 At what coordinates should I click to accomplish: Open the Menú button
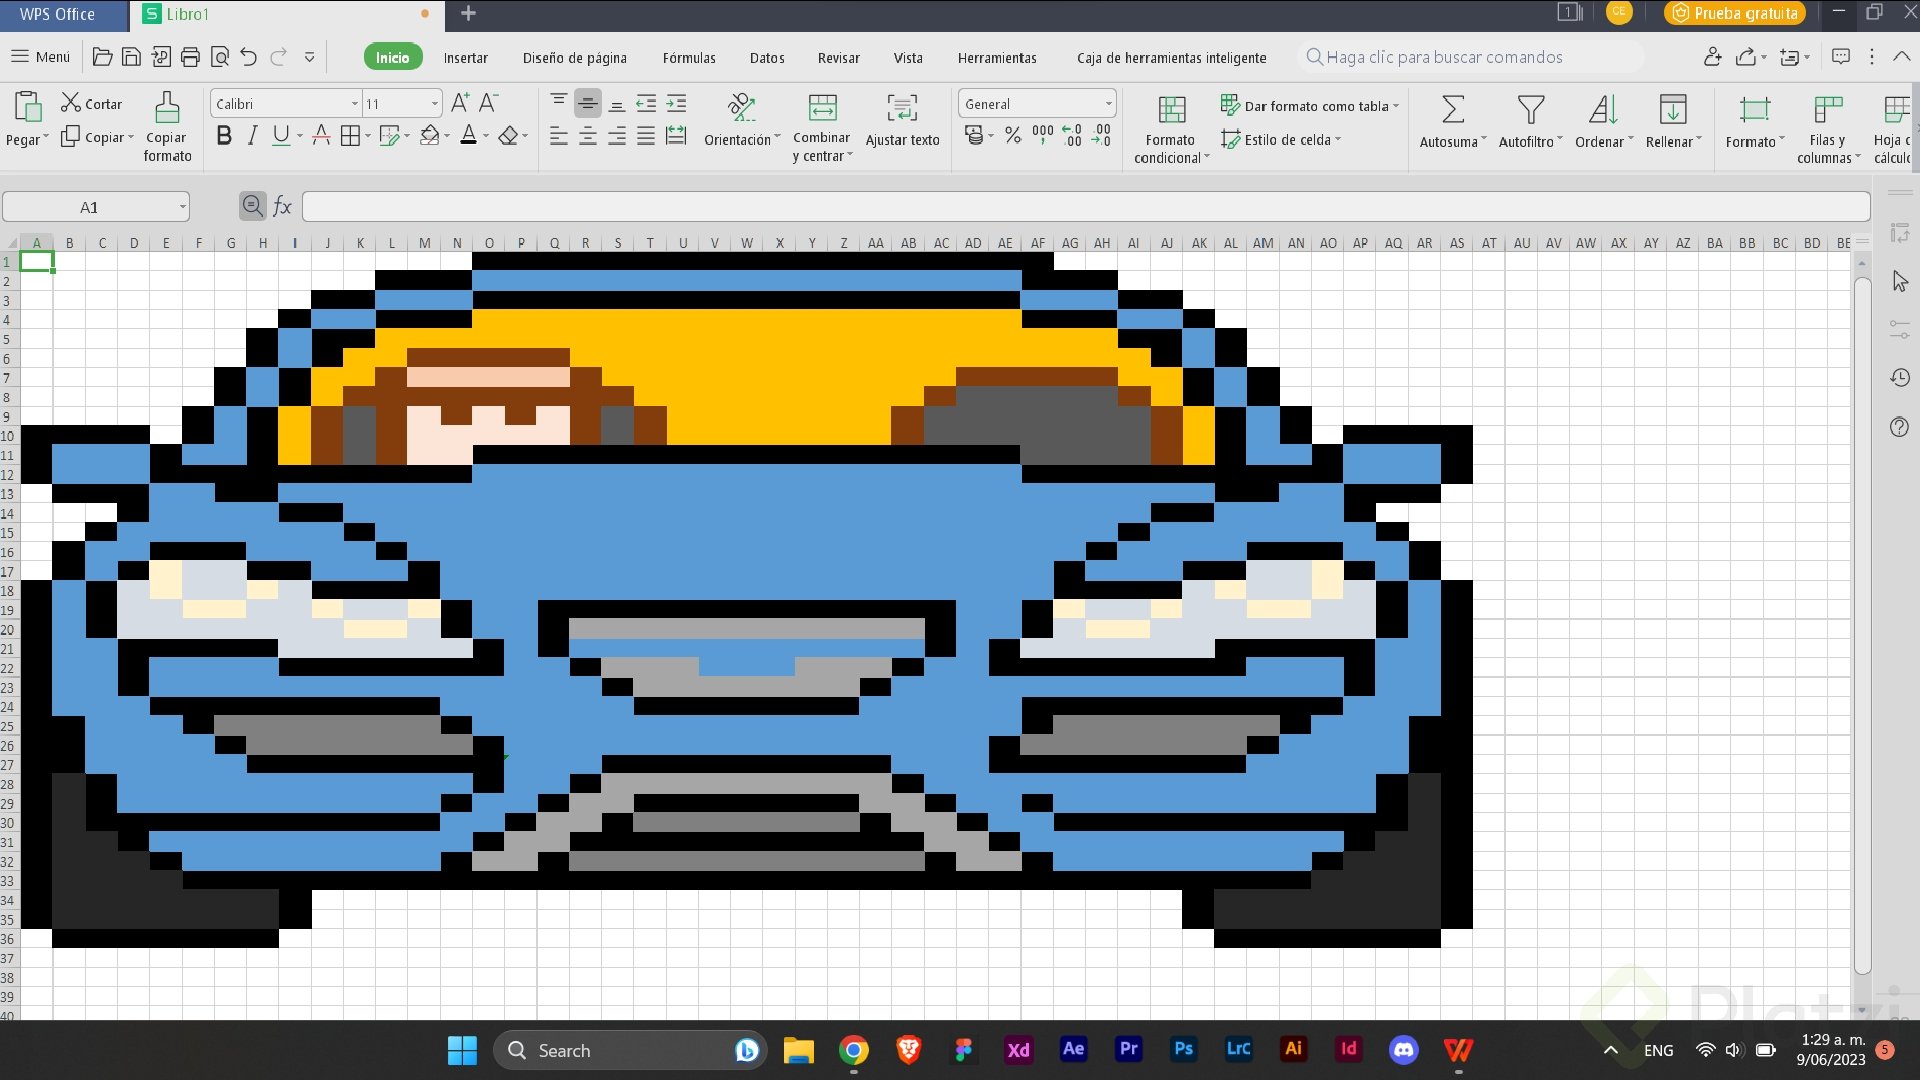click(x=41, y=57)
